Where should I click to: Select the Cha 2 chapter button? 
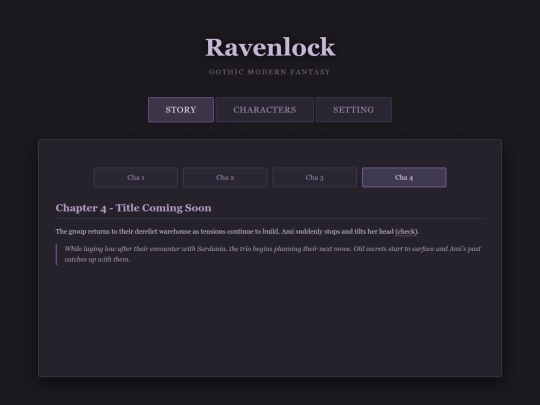tap(225, 177)
